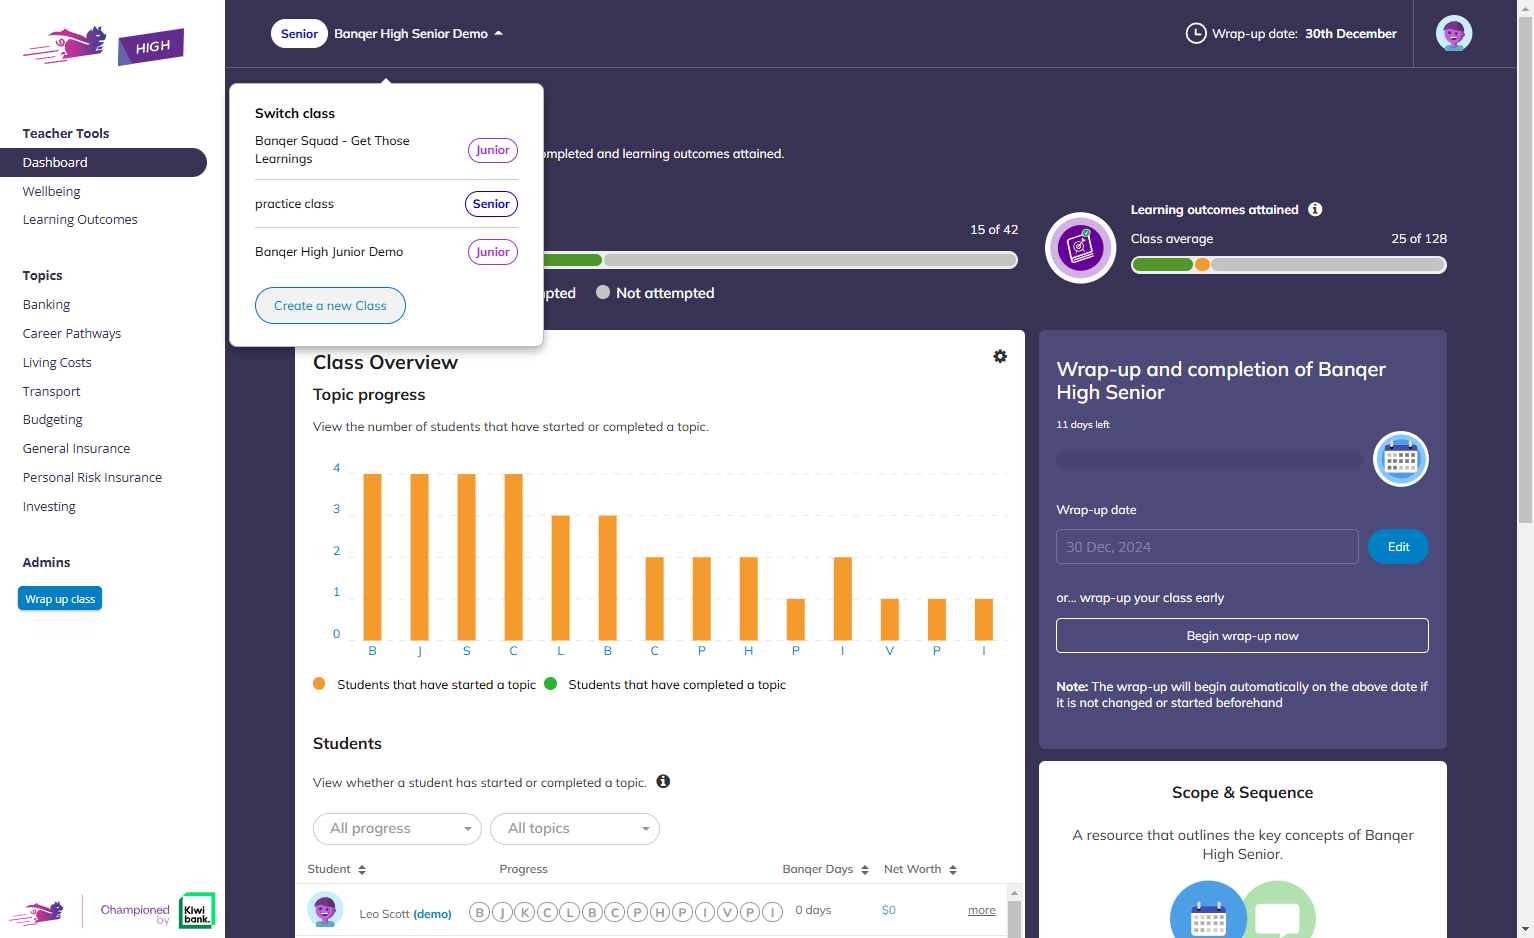
Task: Click Leo Scott's avatar
Action: tap(325, 910)
